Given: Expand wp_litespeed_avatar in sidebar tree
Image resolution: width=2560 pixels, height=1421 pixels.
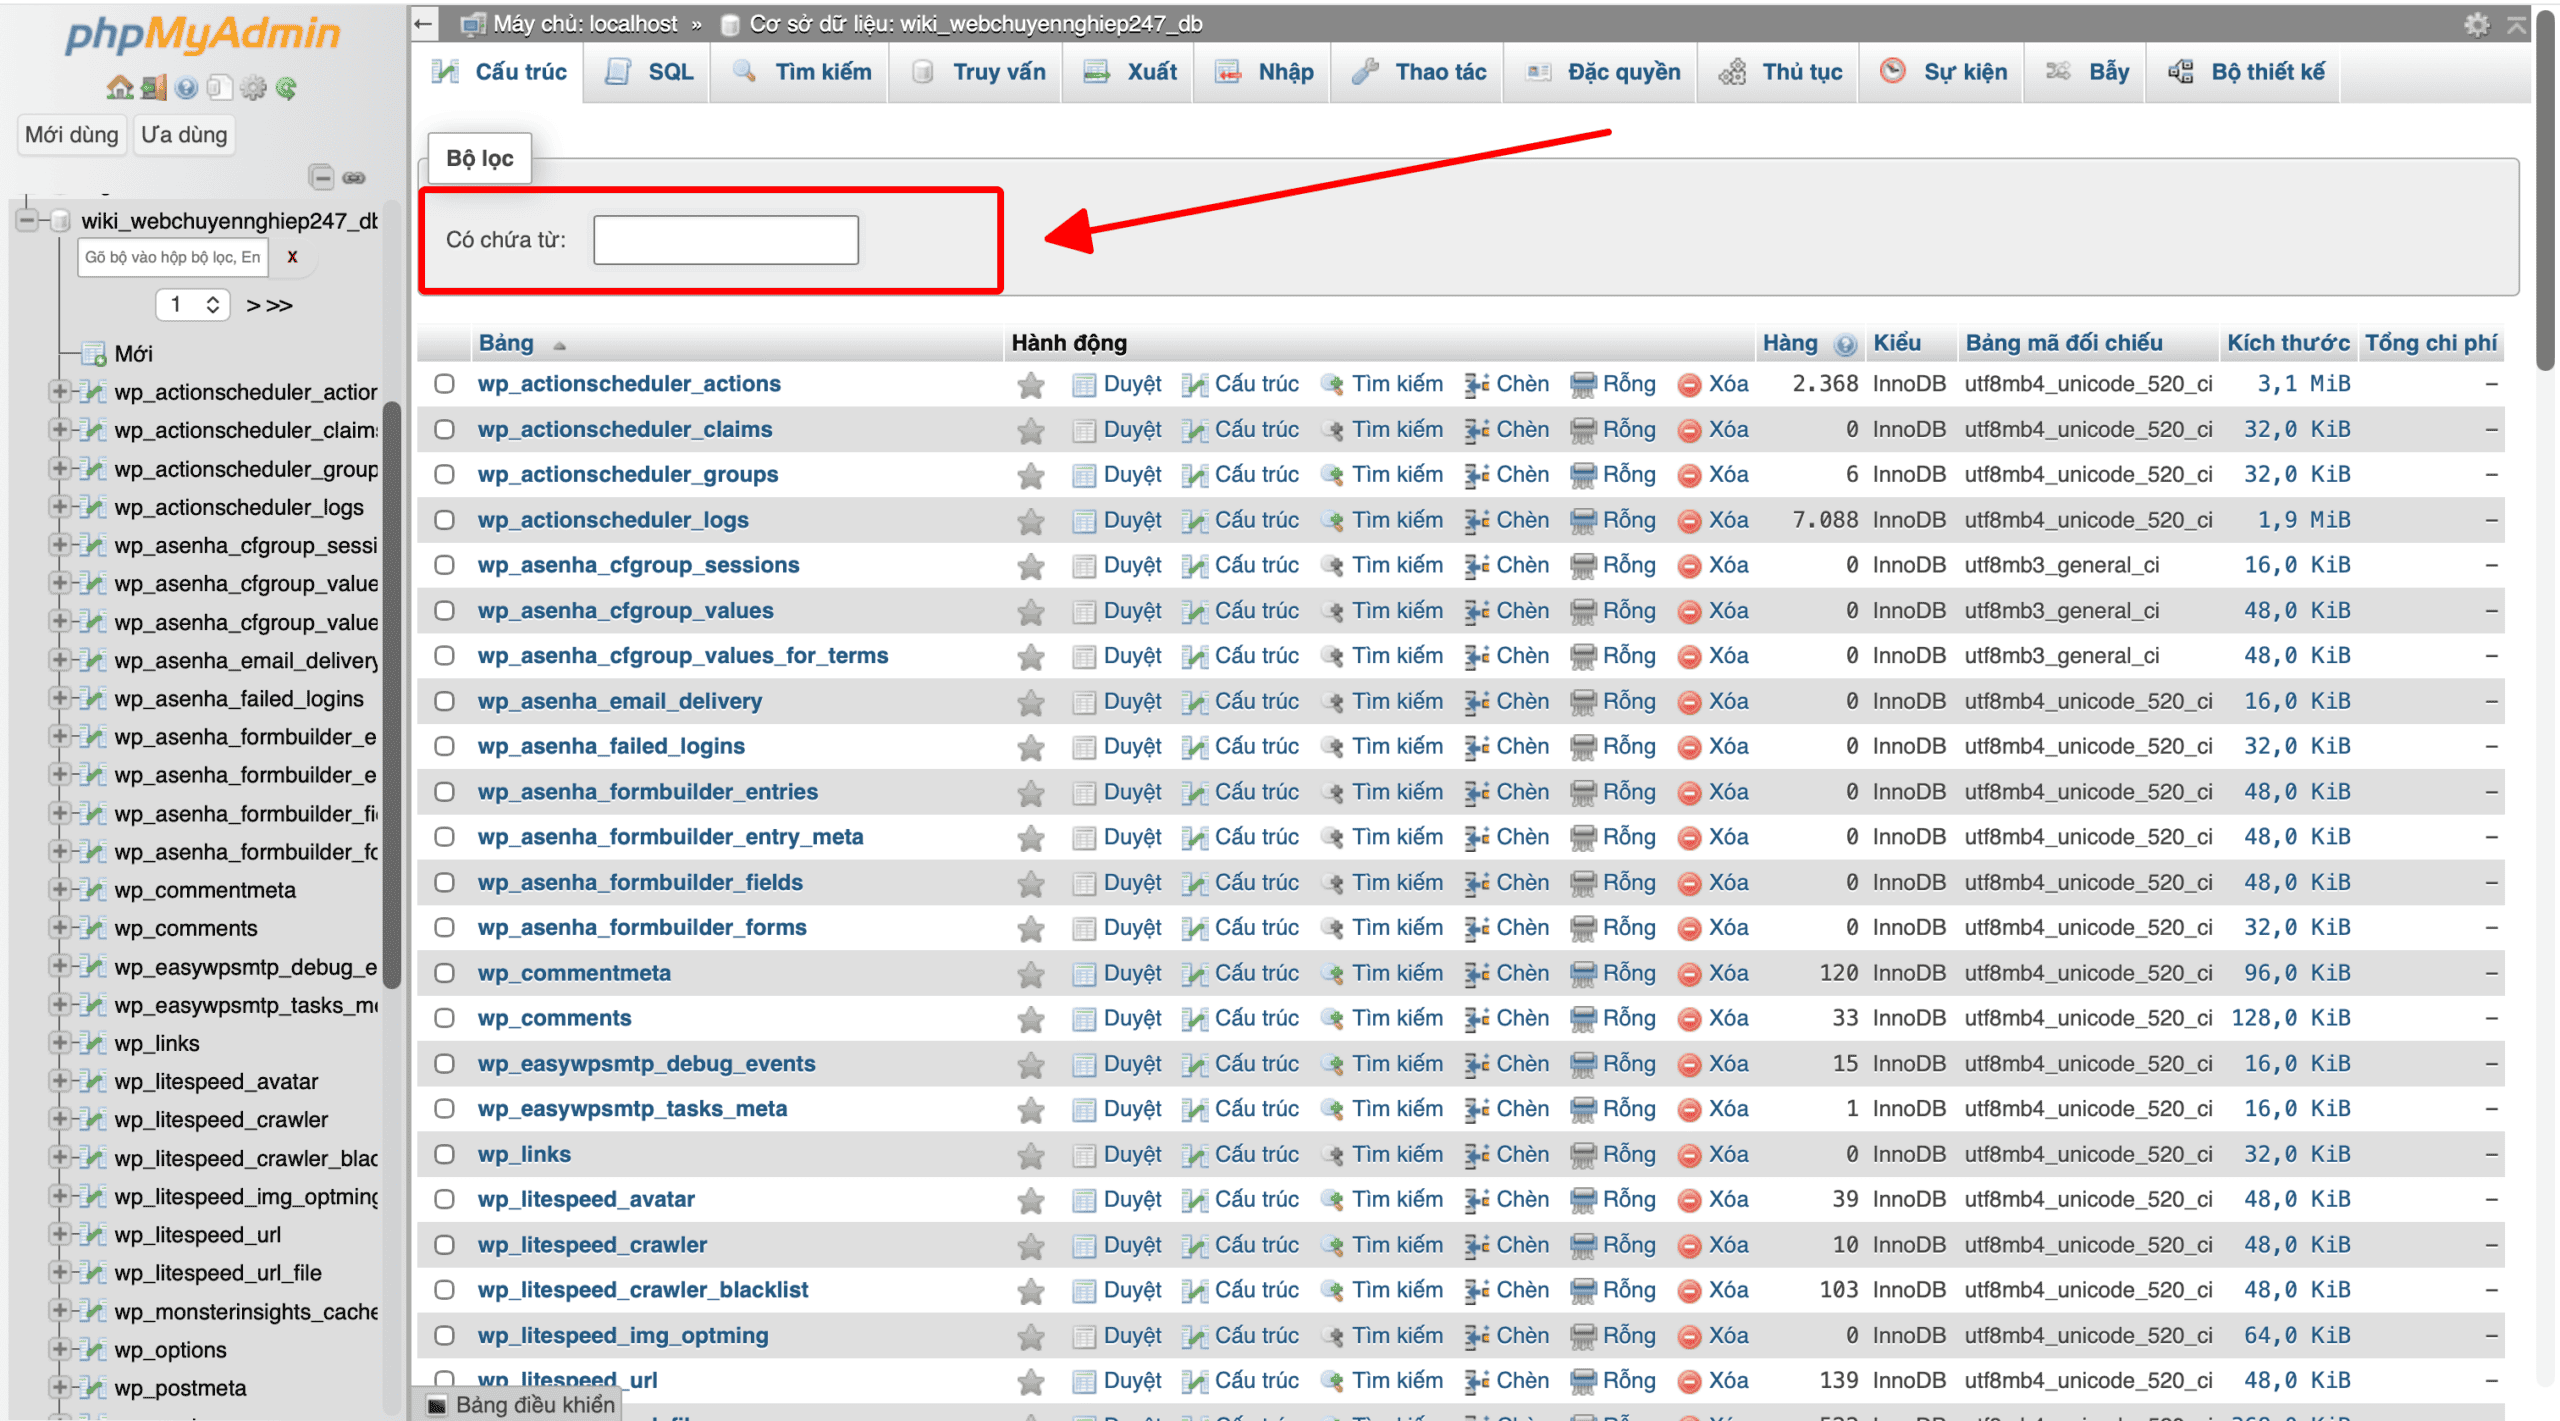Looking at the screenshot, I should pos(59,1080).
